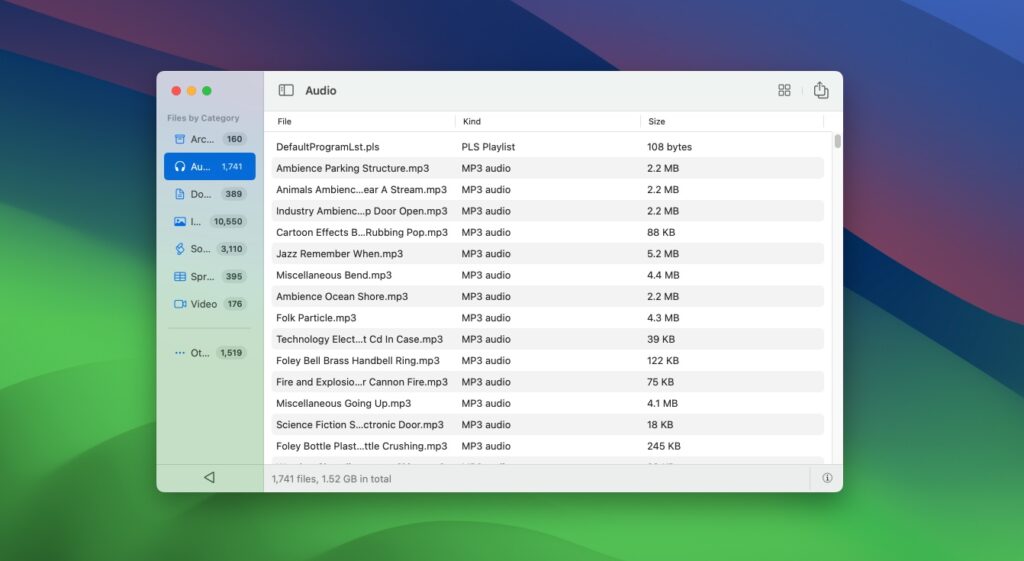Click the 1,741 files total status text
The width and height of the screenshot is (1024, 561).
[x=331, y=479]
